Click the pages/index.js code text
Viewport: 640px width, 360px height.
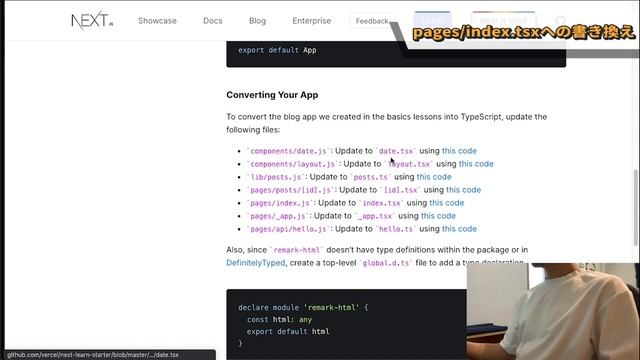pos(280,203)
